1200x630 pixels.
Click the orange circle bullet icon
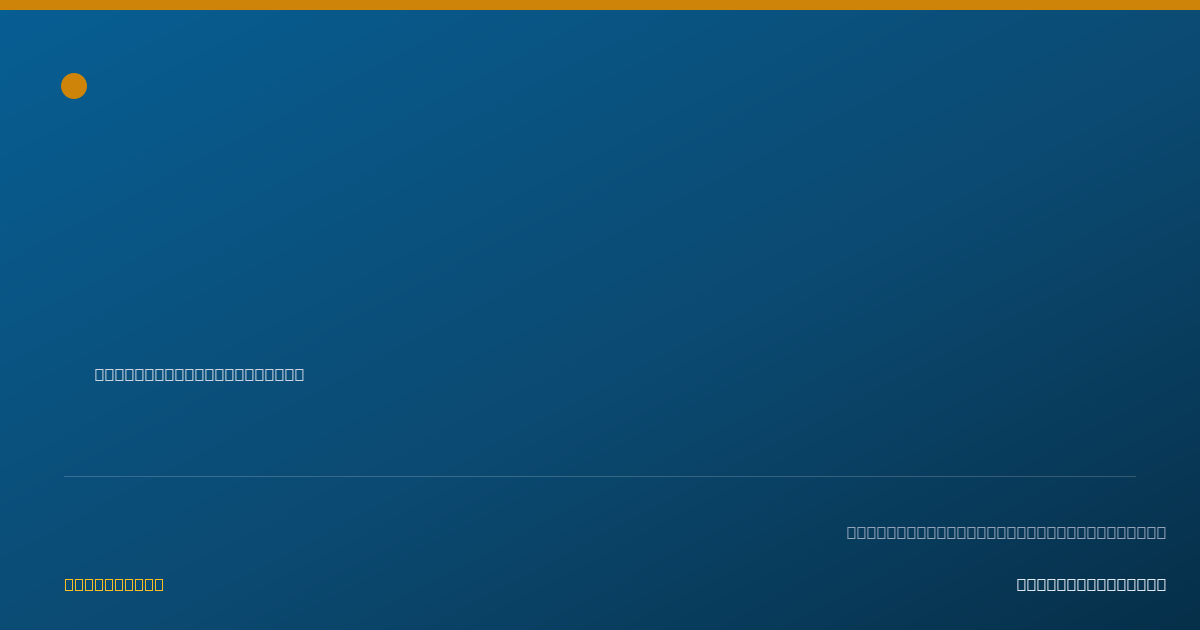tap(74, 86)
